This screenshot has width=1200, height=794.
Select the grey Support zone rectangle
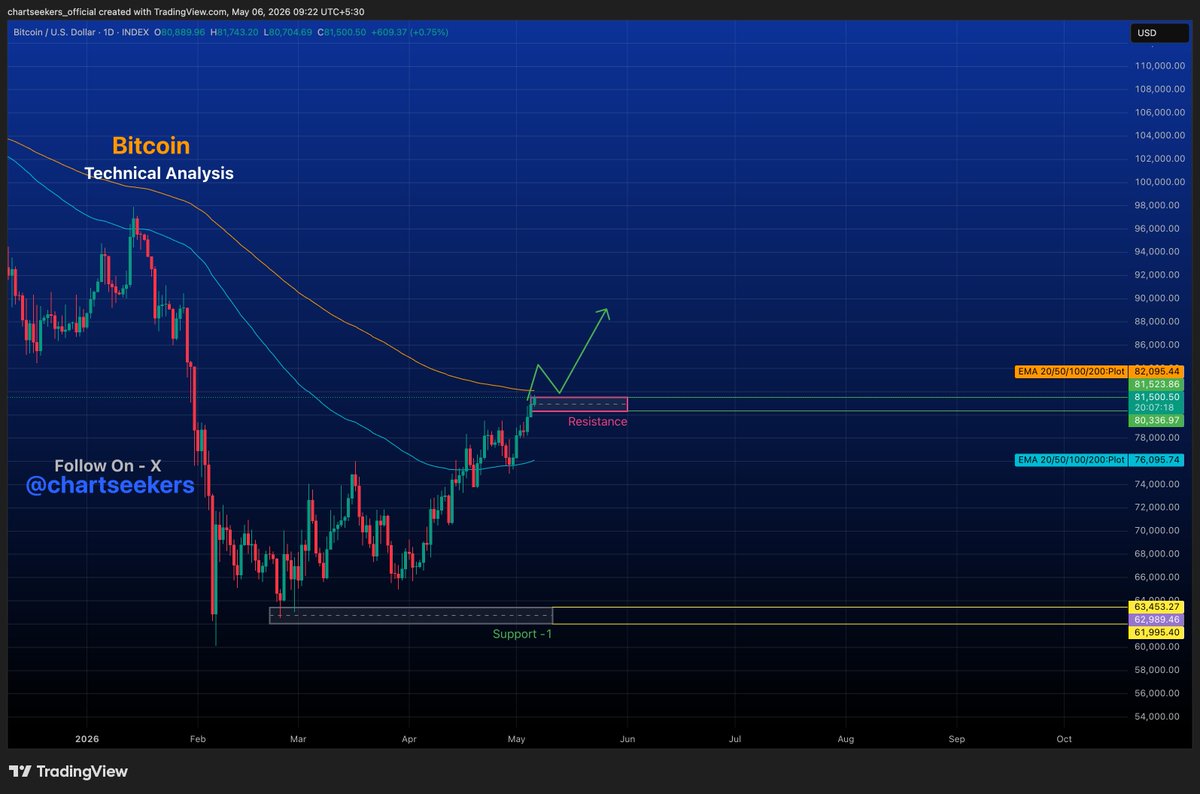pyautogui.click(x=411, y=615)
